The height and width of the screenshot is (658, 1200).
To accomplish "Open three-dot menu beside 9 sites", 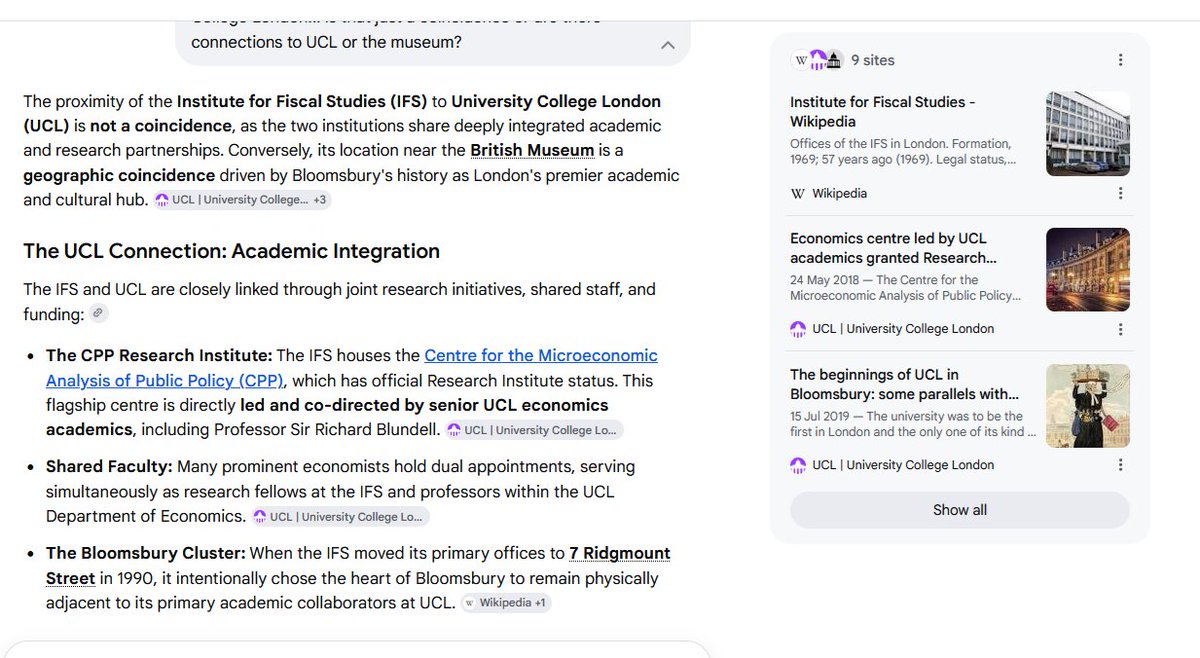I will (x=1120, y=60).
